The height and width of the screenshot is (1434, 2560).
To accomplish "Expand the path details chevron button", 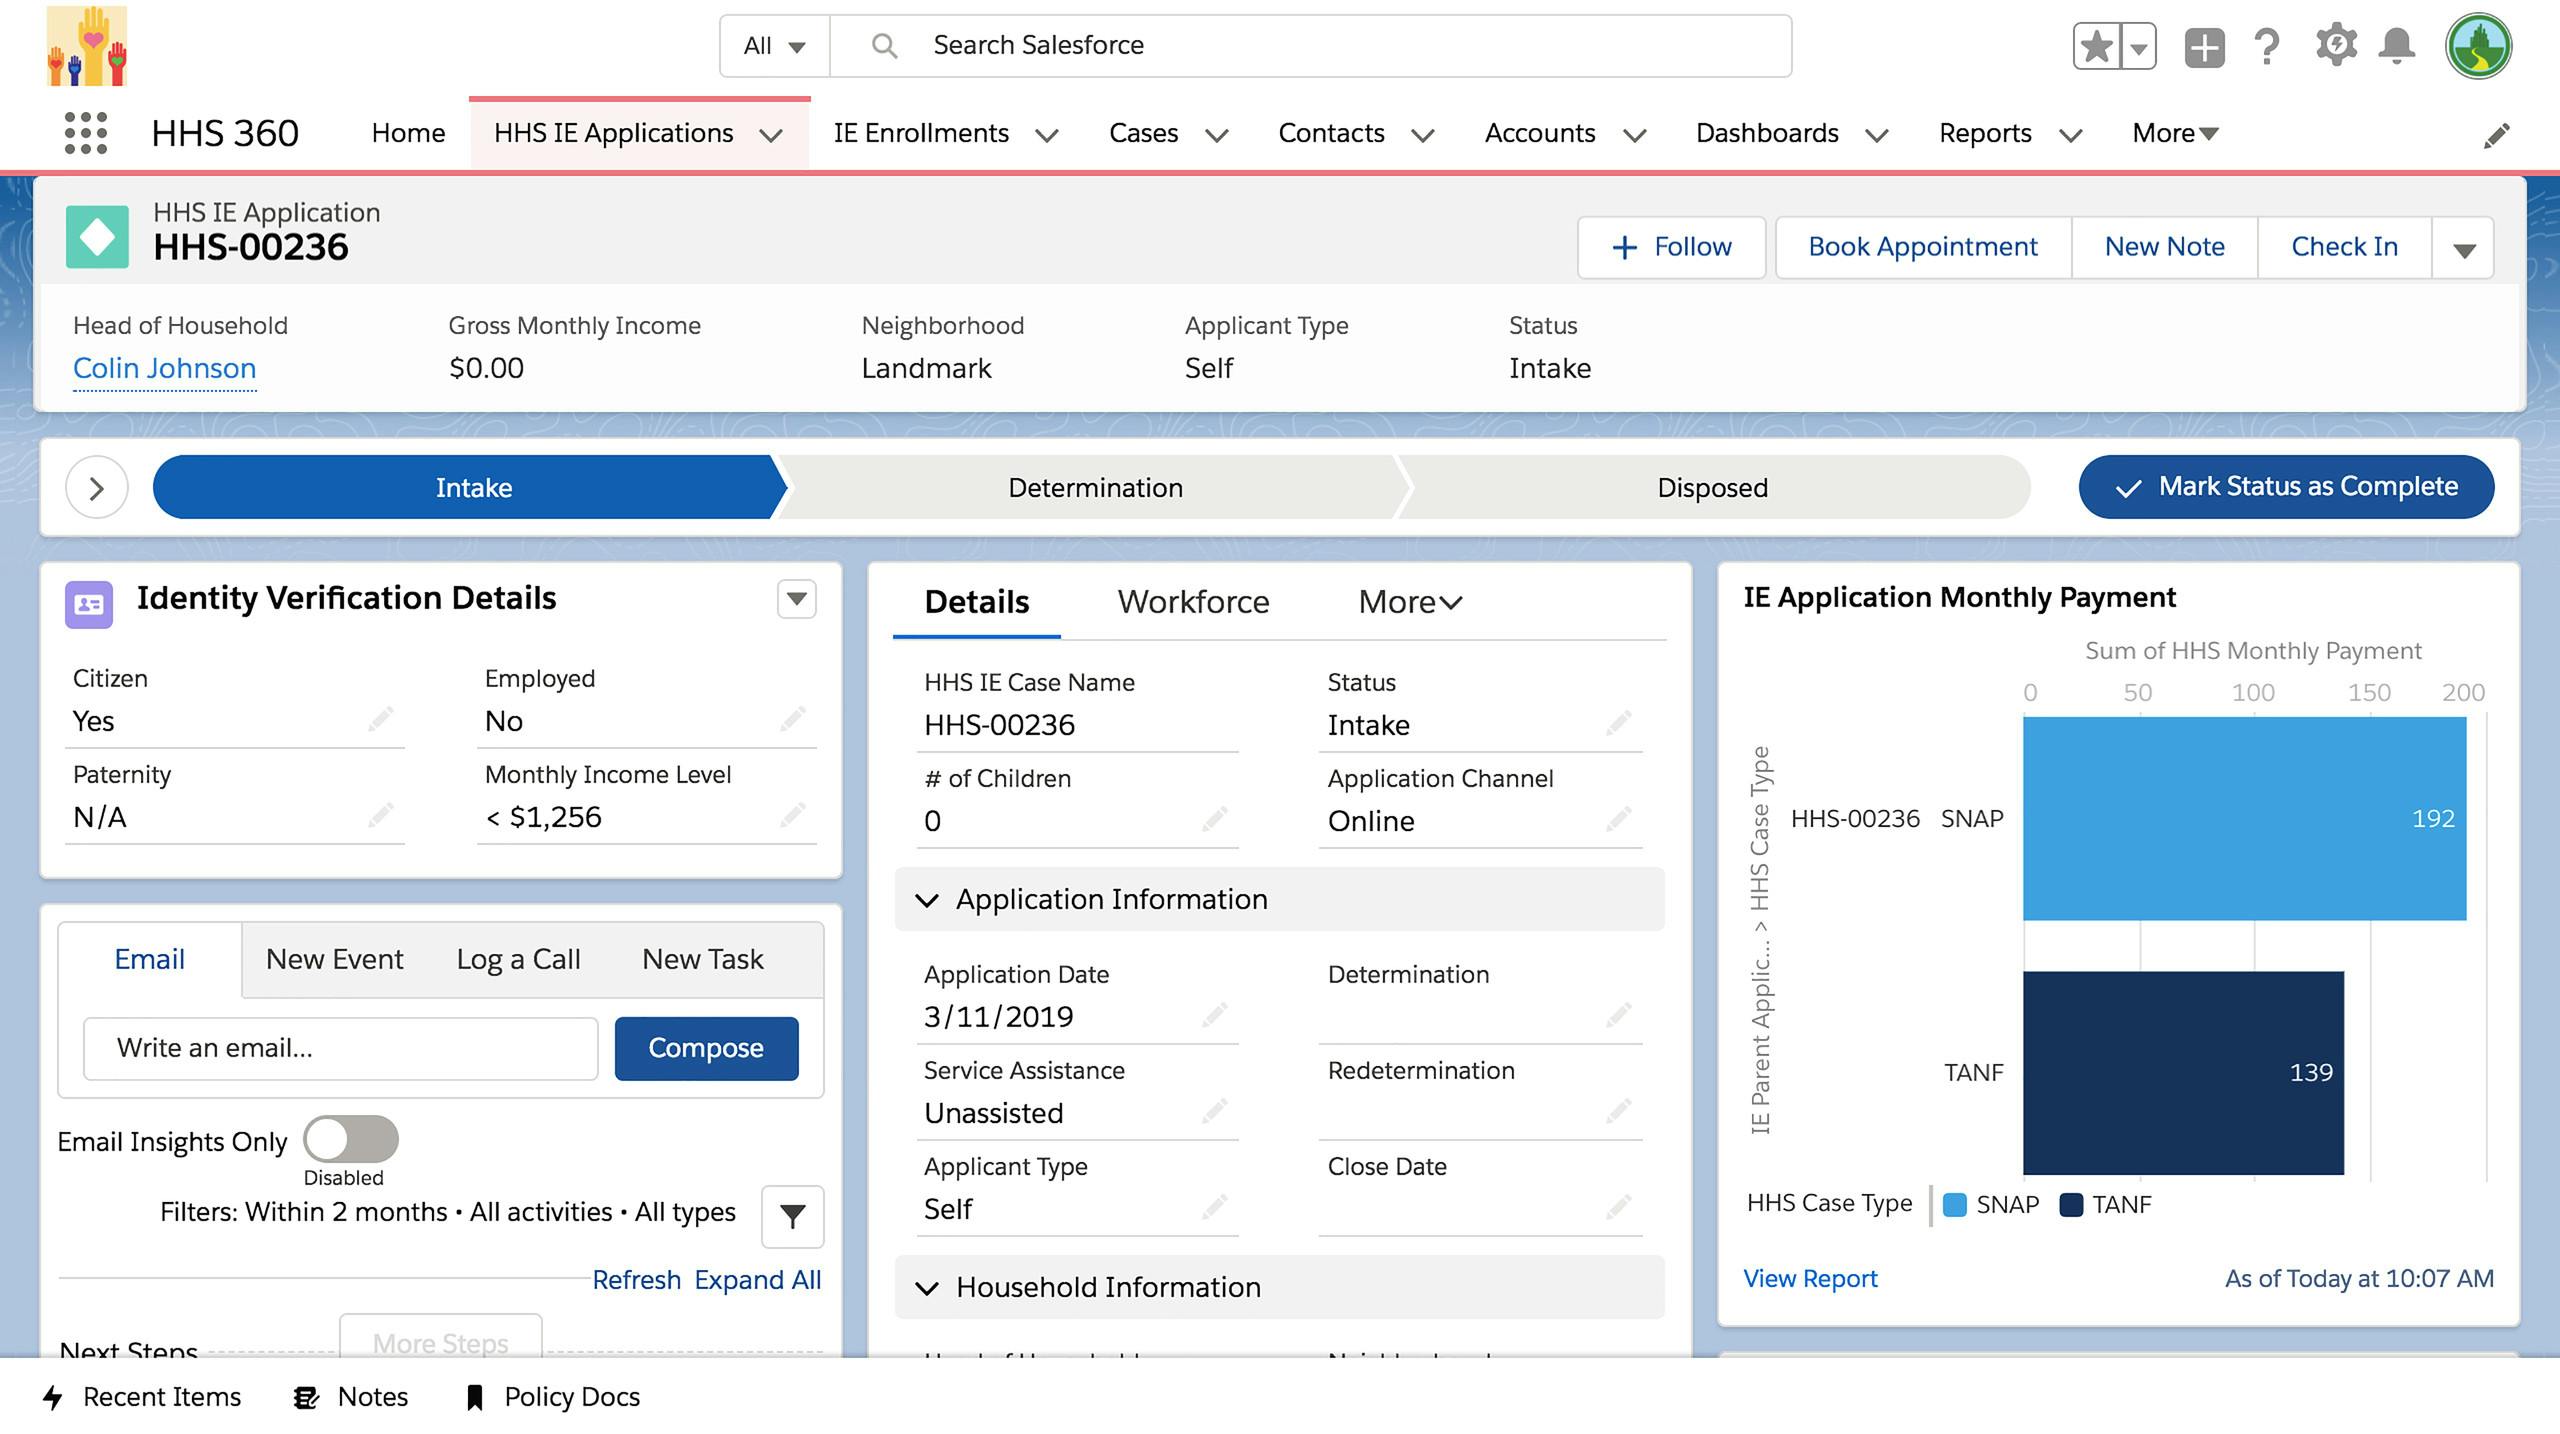I will [x=97, y=488].
